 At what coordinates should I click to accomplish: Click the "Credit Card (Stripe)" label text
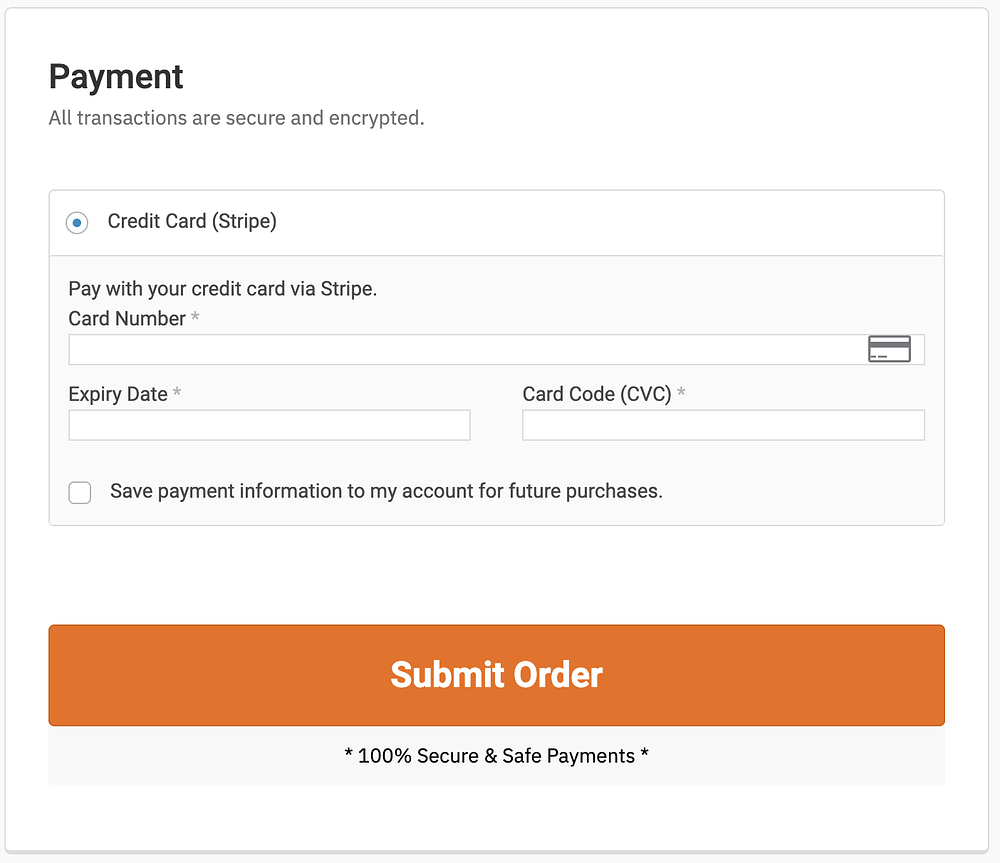coord(192,222)
